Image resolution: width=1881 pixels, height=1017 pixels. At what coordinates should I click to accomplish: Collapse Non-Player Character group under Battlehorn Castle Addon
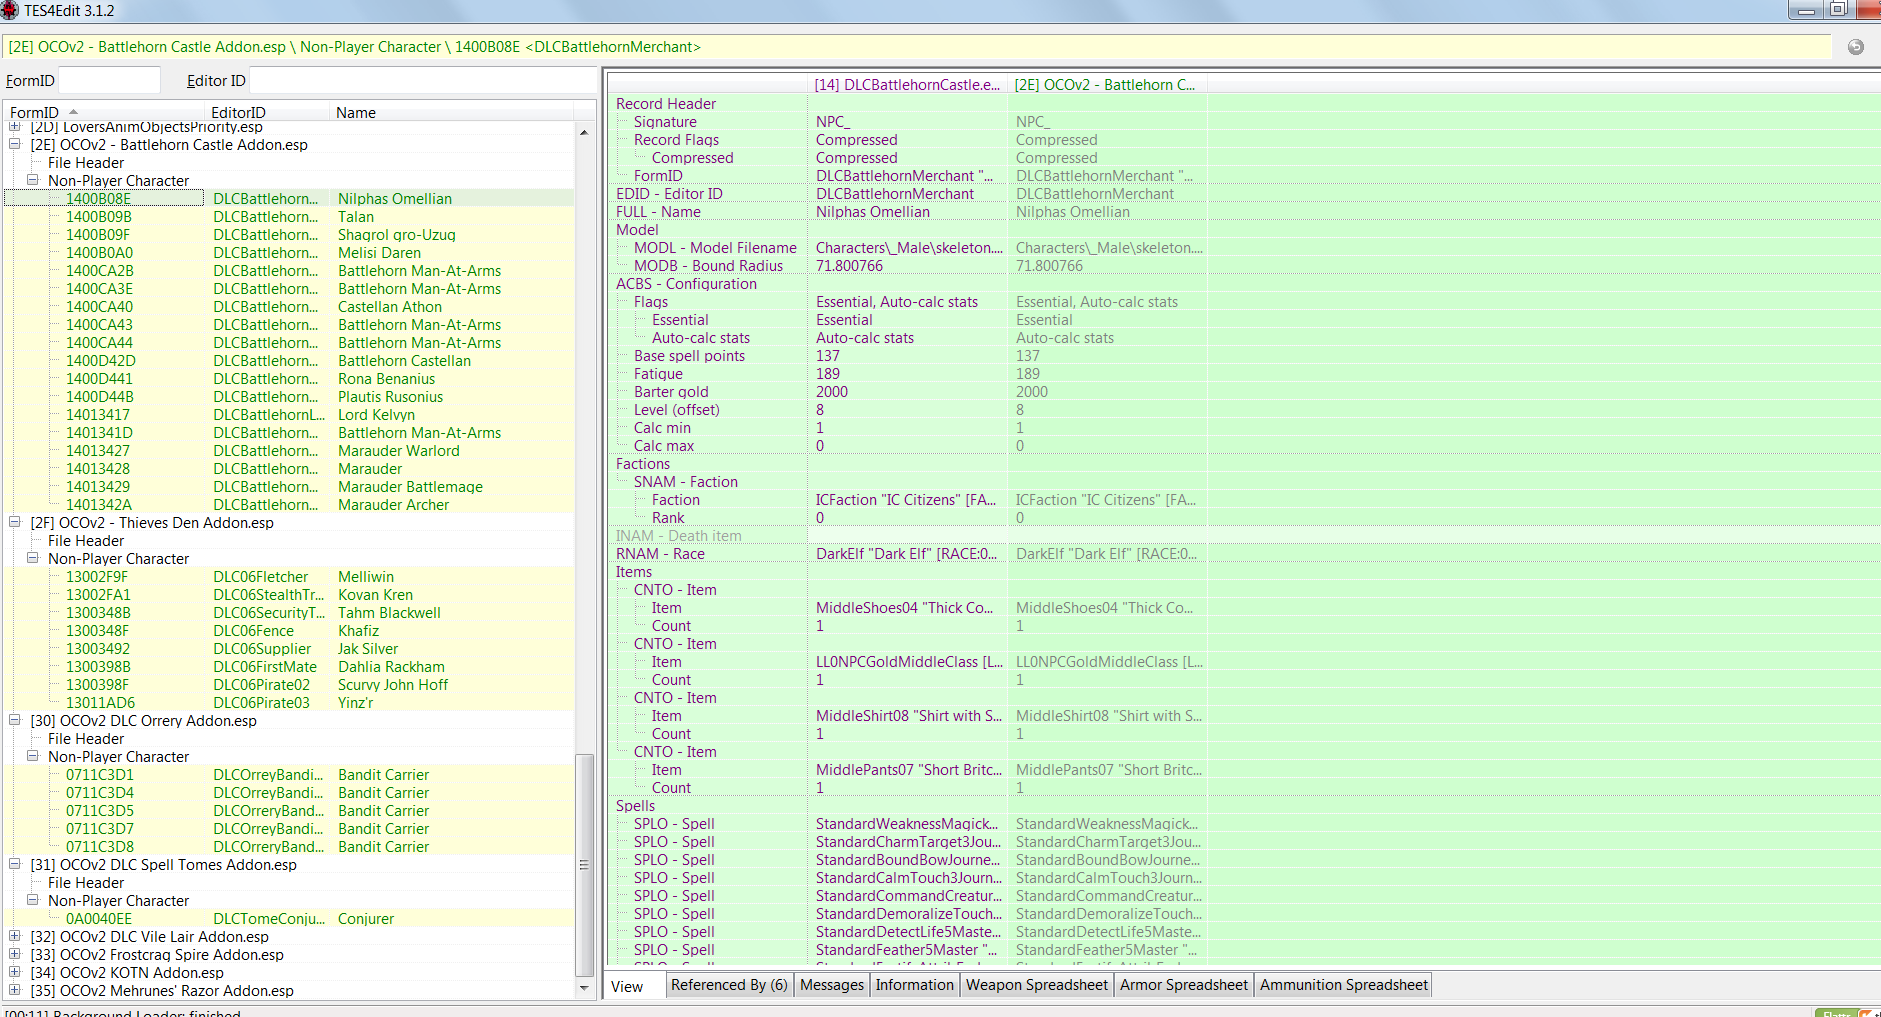(x=33, y=180)
